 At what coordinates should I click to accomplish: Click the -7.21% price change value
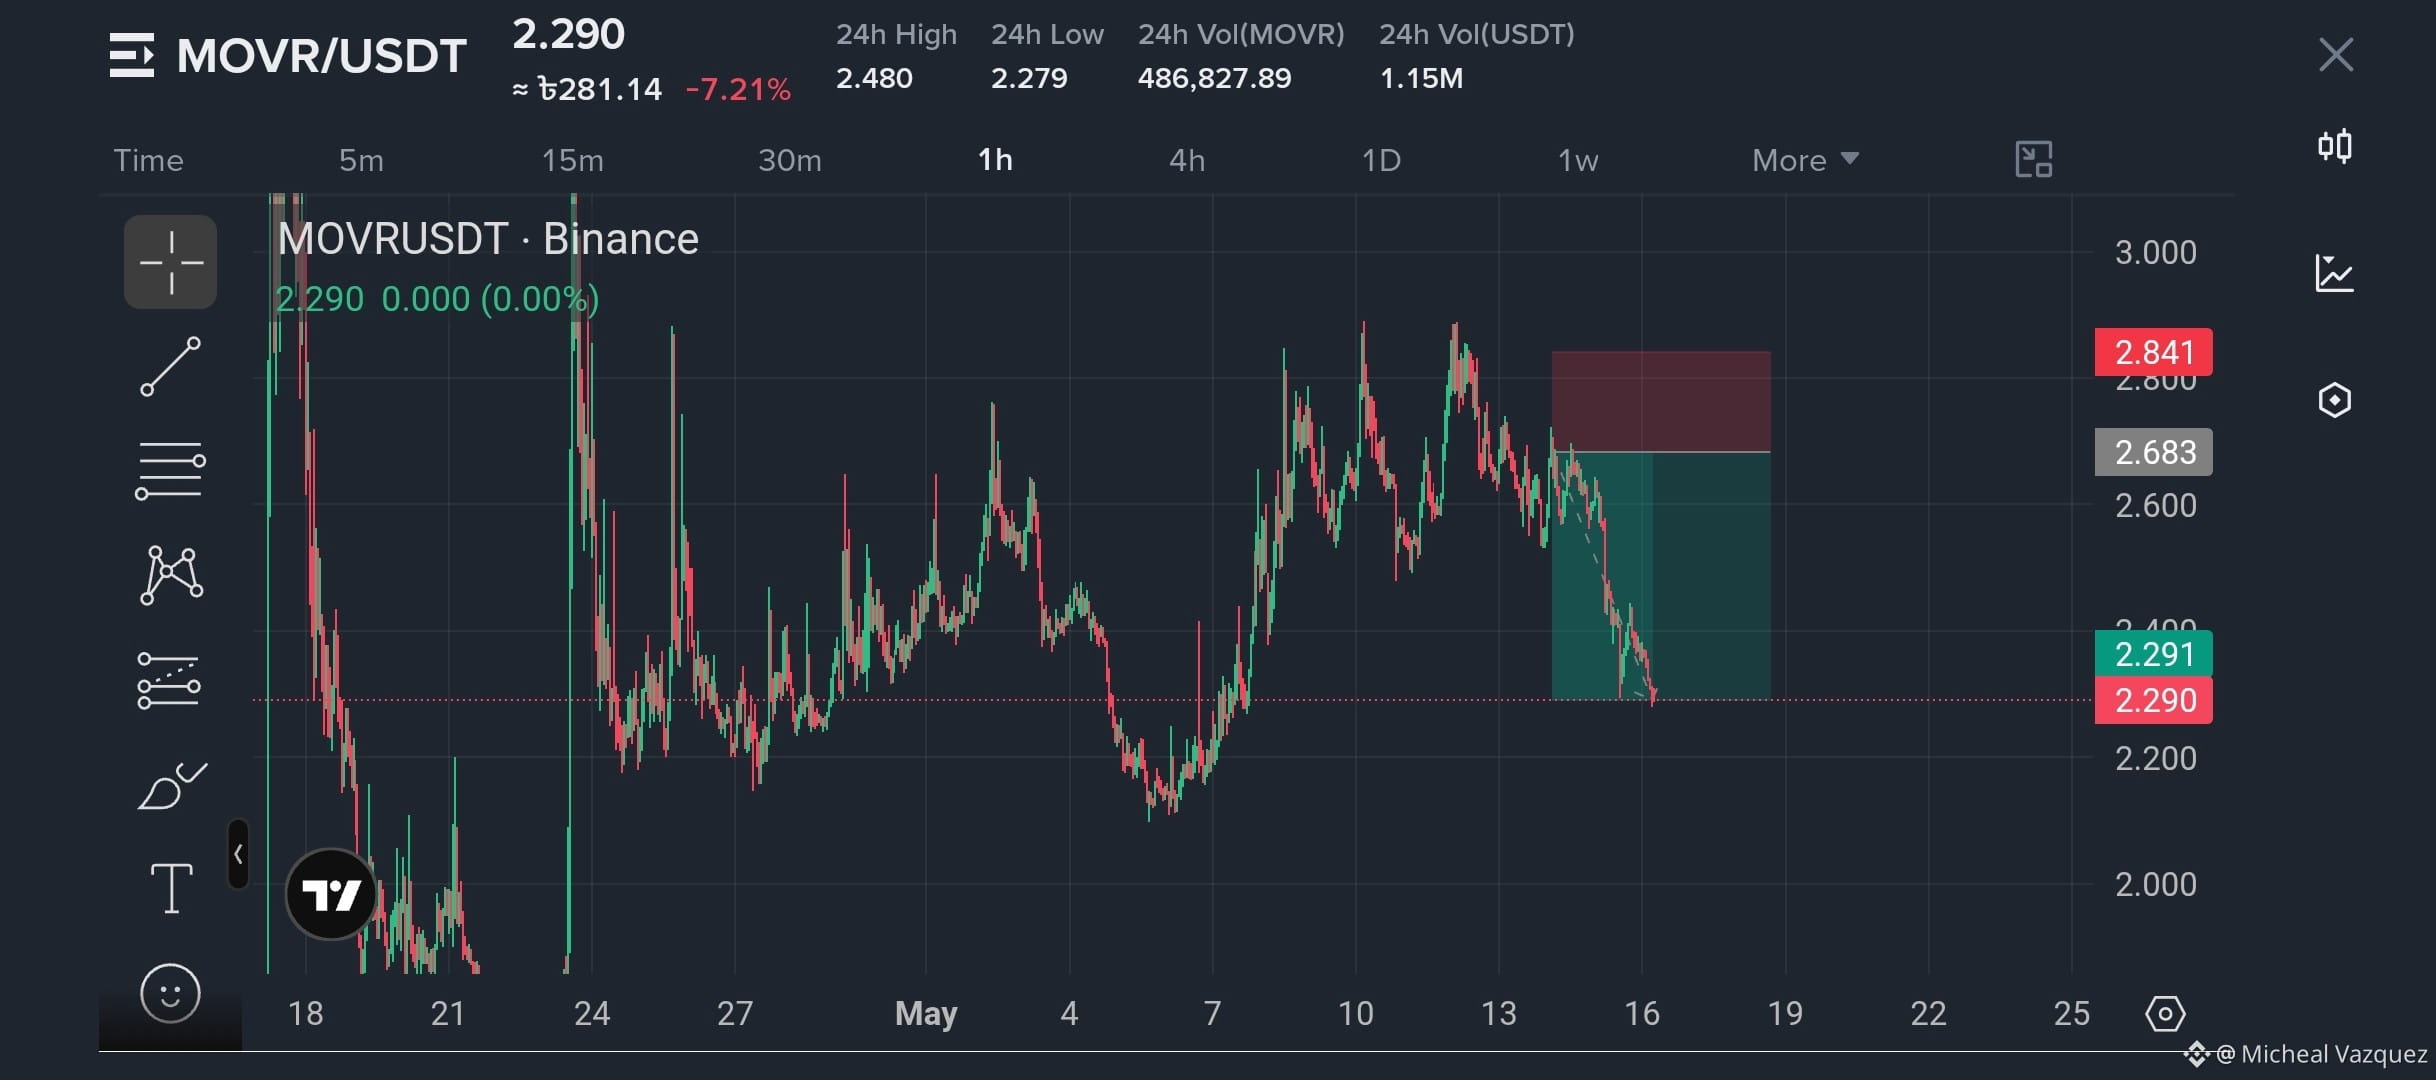[738, 90]
